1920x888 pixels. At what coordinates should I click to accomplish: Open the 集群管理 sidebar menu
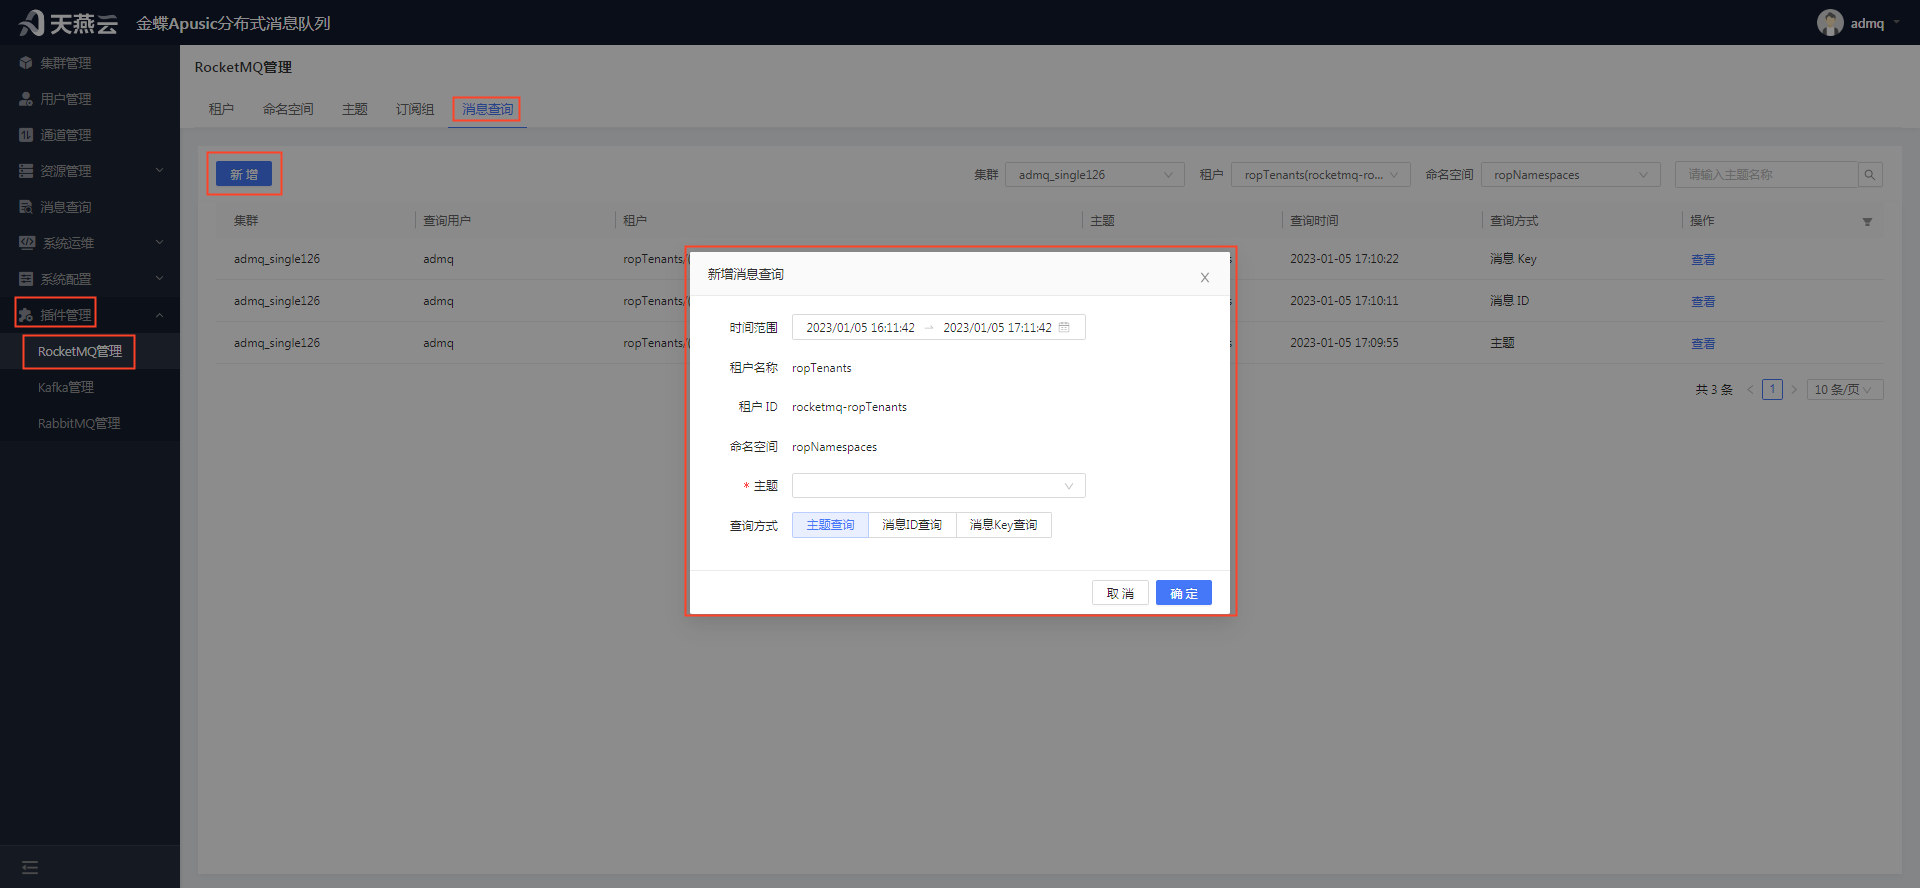pyautogui.click(x=90, y=63)
